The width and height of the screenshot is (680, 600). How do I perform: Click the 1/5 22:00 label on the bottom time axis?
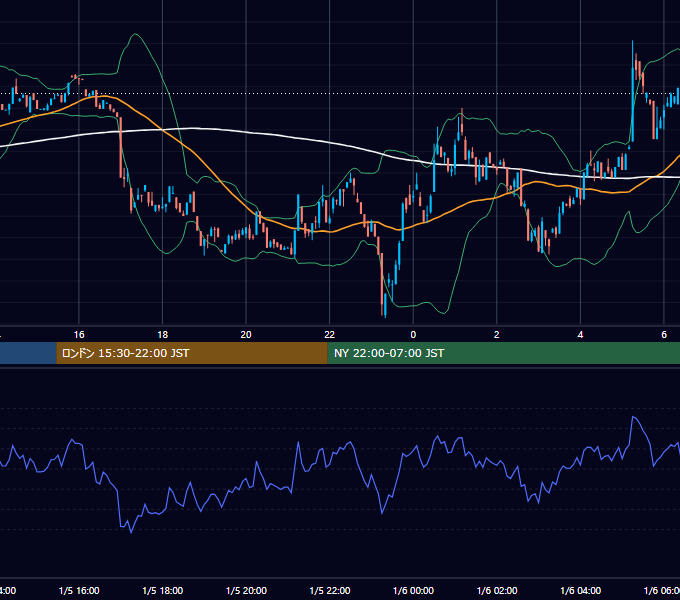(330, 590)
